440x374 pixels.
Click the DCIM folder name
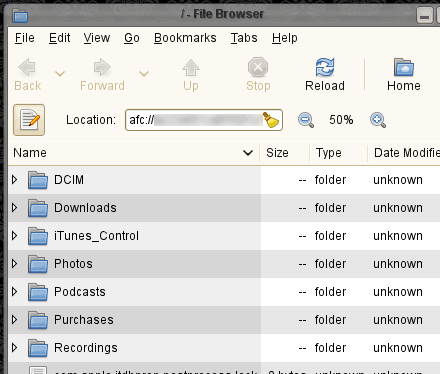coord(69,180)
